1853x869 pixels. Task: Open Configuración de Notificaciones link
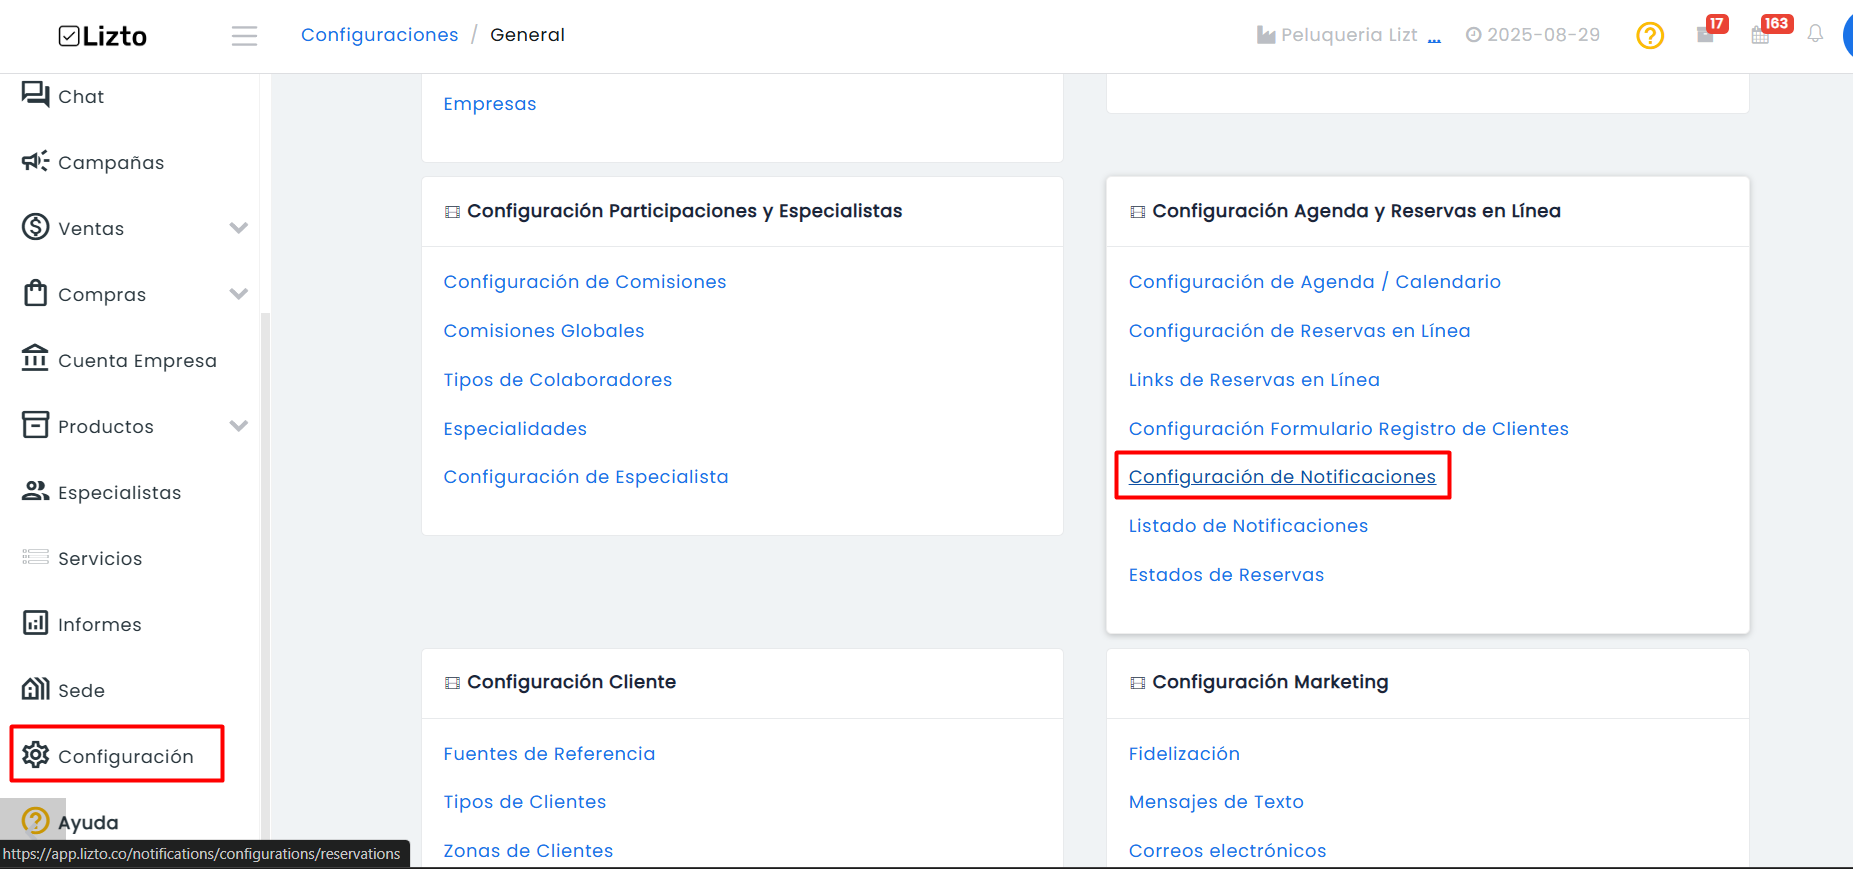click(x=1282, y=477)
